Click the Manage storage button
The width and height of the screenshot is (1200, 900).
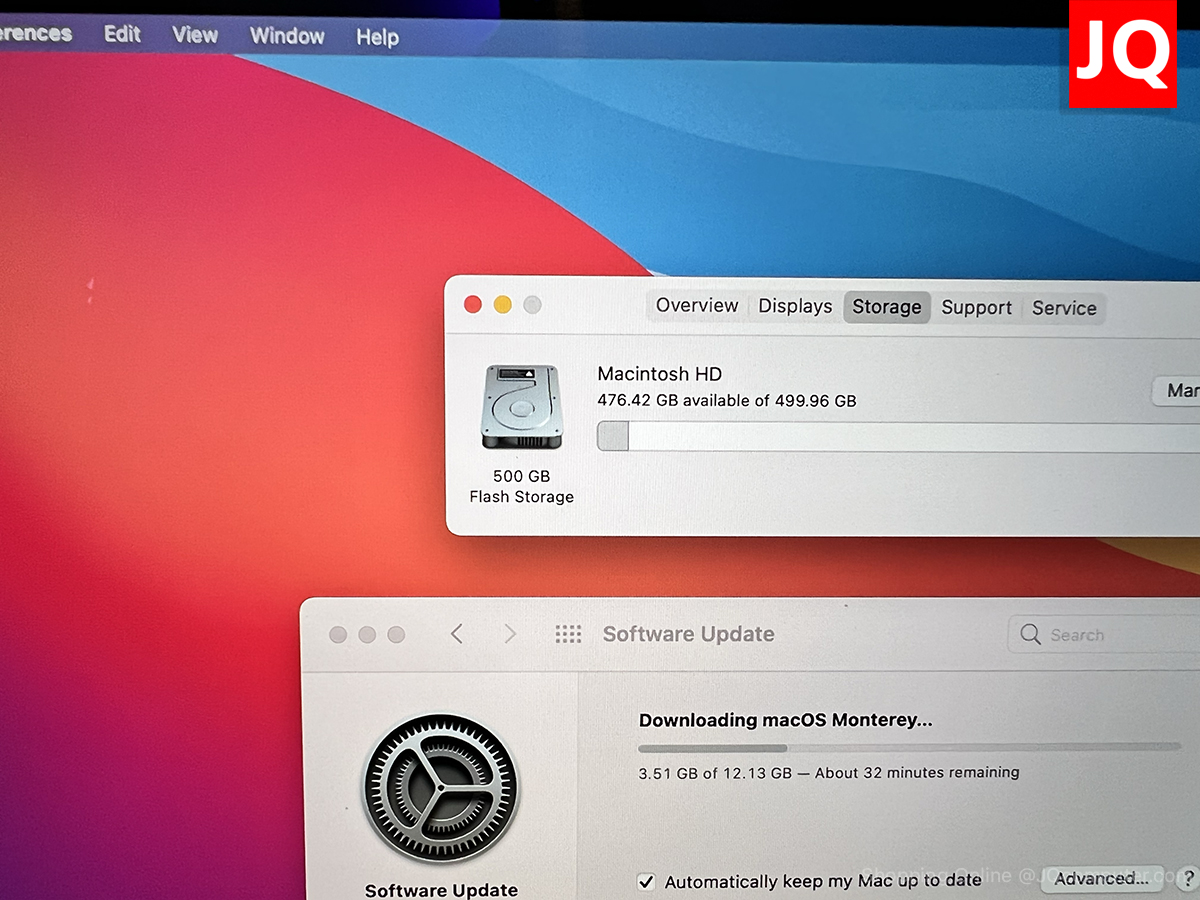tap(1177, 390)
